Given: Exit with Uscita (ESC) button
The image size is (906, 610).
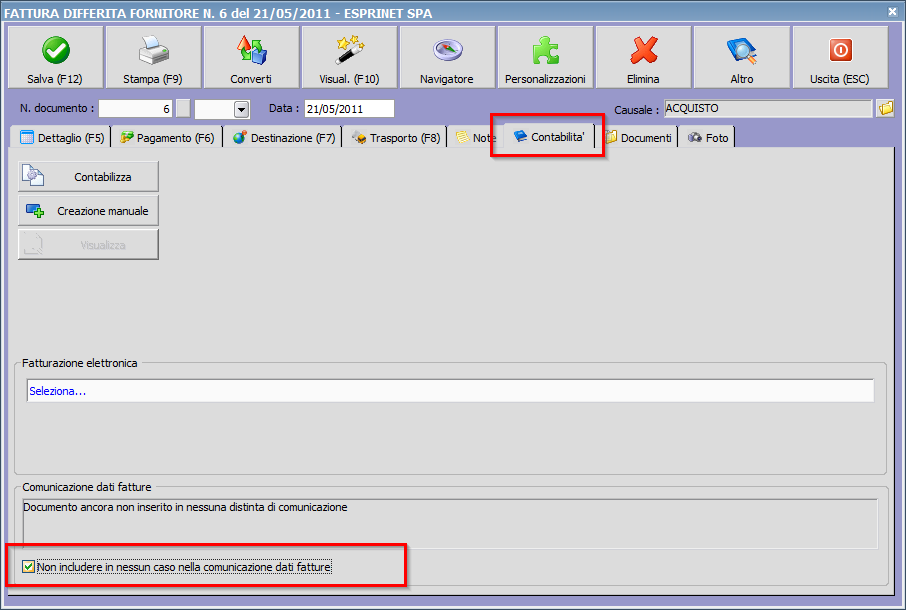Looking at the screenshot, I should 840,57.
